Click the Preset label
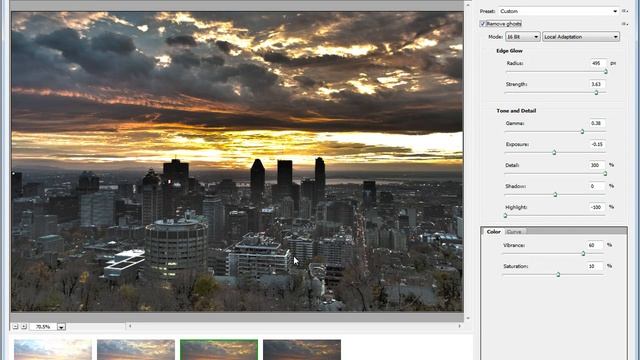Viewport: 640px width, 360px height. tap(487, 11)
